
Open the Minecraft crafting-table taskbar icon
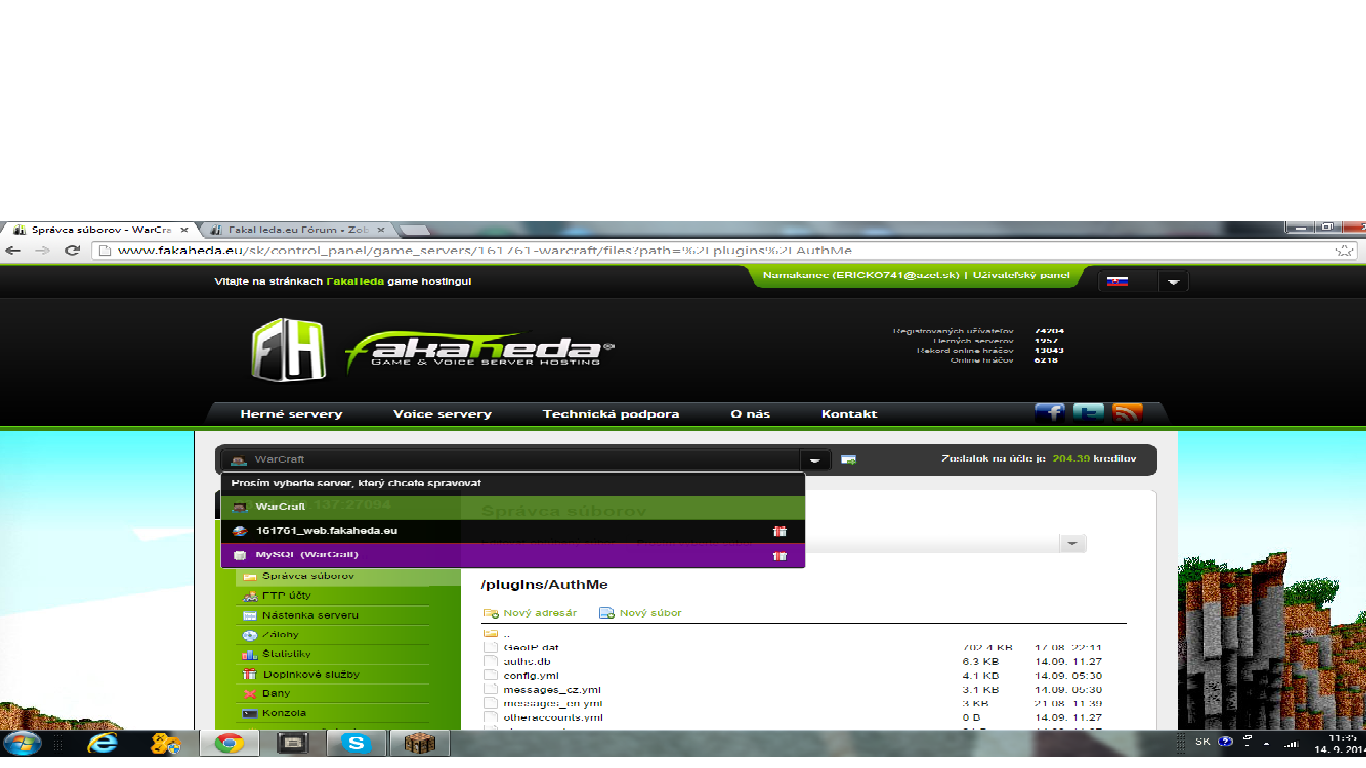point(418,743)
